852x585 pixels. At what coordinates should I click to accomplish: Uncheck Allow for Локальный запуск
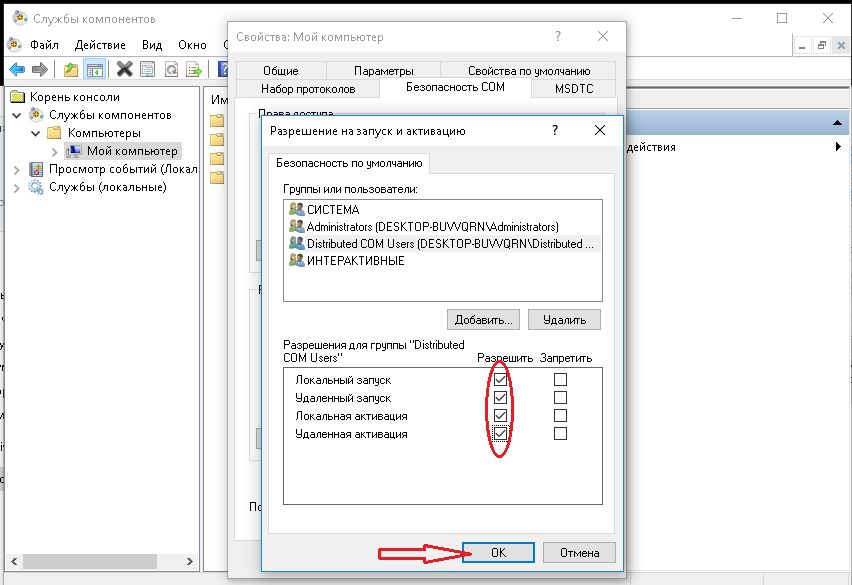coord(500,380)
